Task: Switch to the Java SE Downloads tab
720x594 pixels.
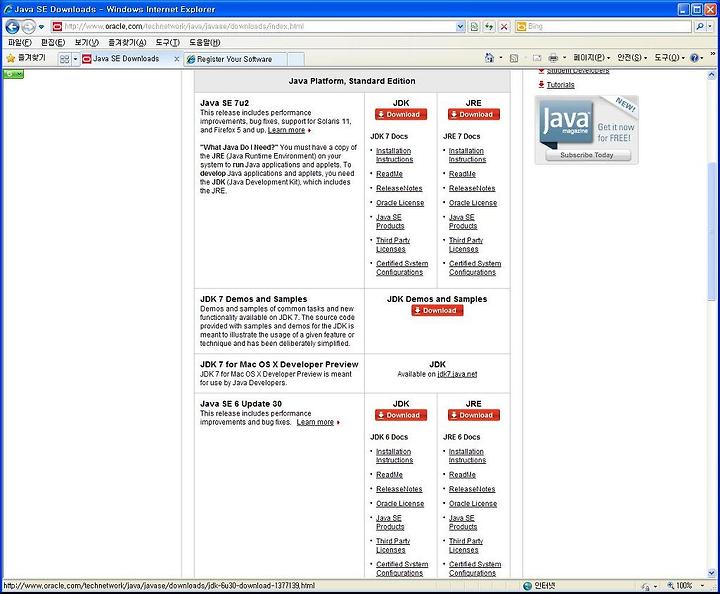Action: pos(126,59)
